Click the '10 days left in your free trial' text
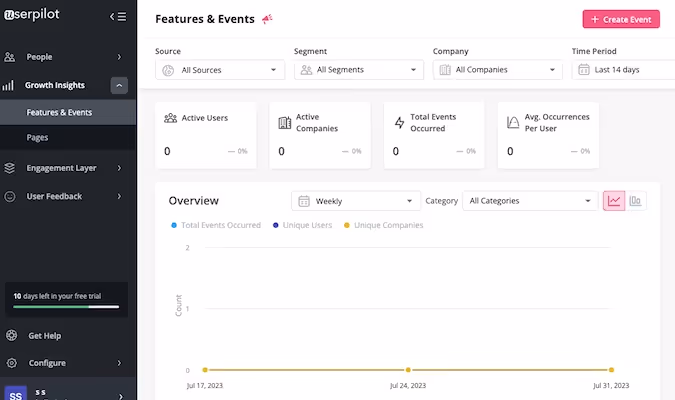 click(x=57, y=296)
